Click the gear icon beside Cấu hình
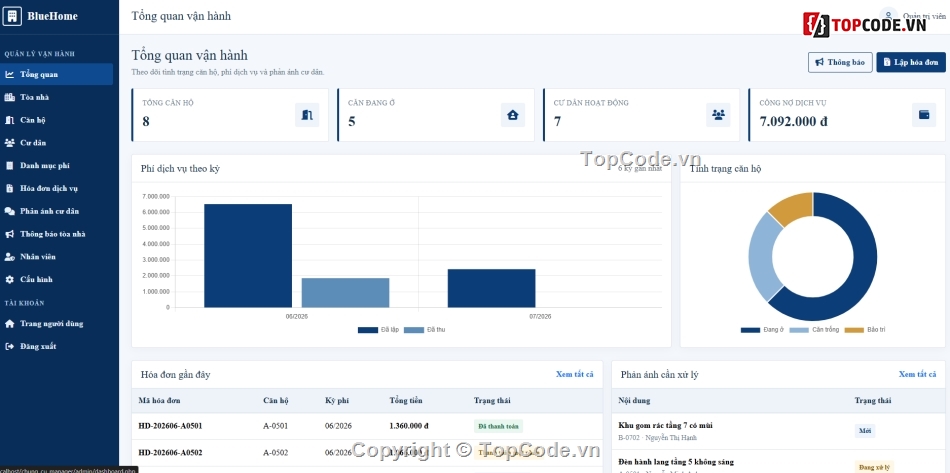Viewport: 950px width, 473px height. pyautogui.click(x=9, y=280)
